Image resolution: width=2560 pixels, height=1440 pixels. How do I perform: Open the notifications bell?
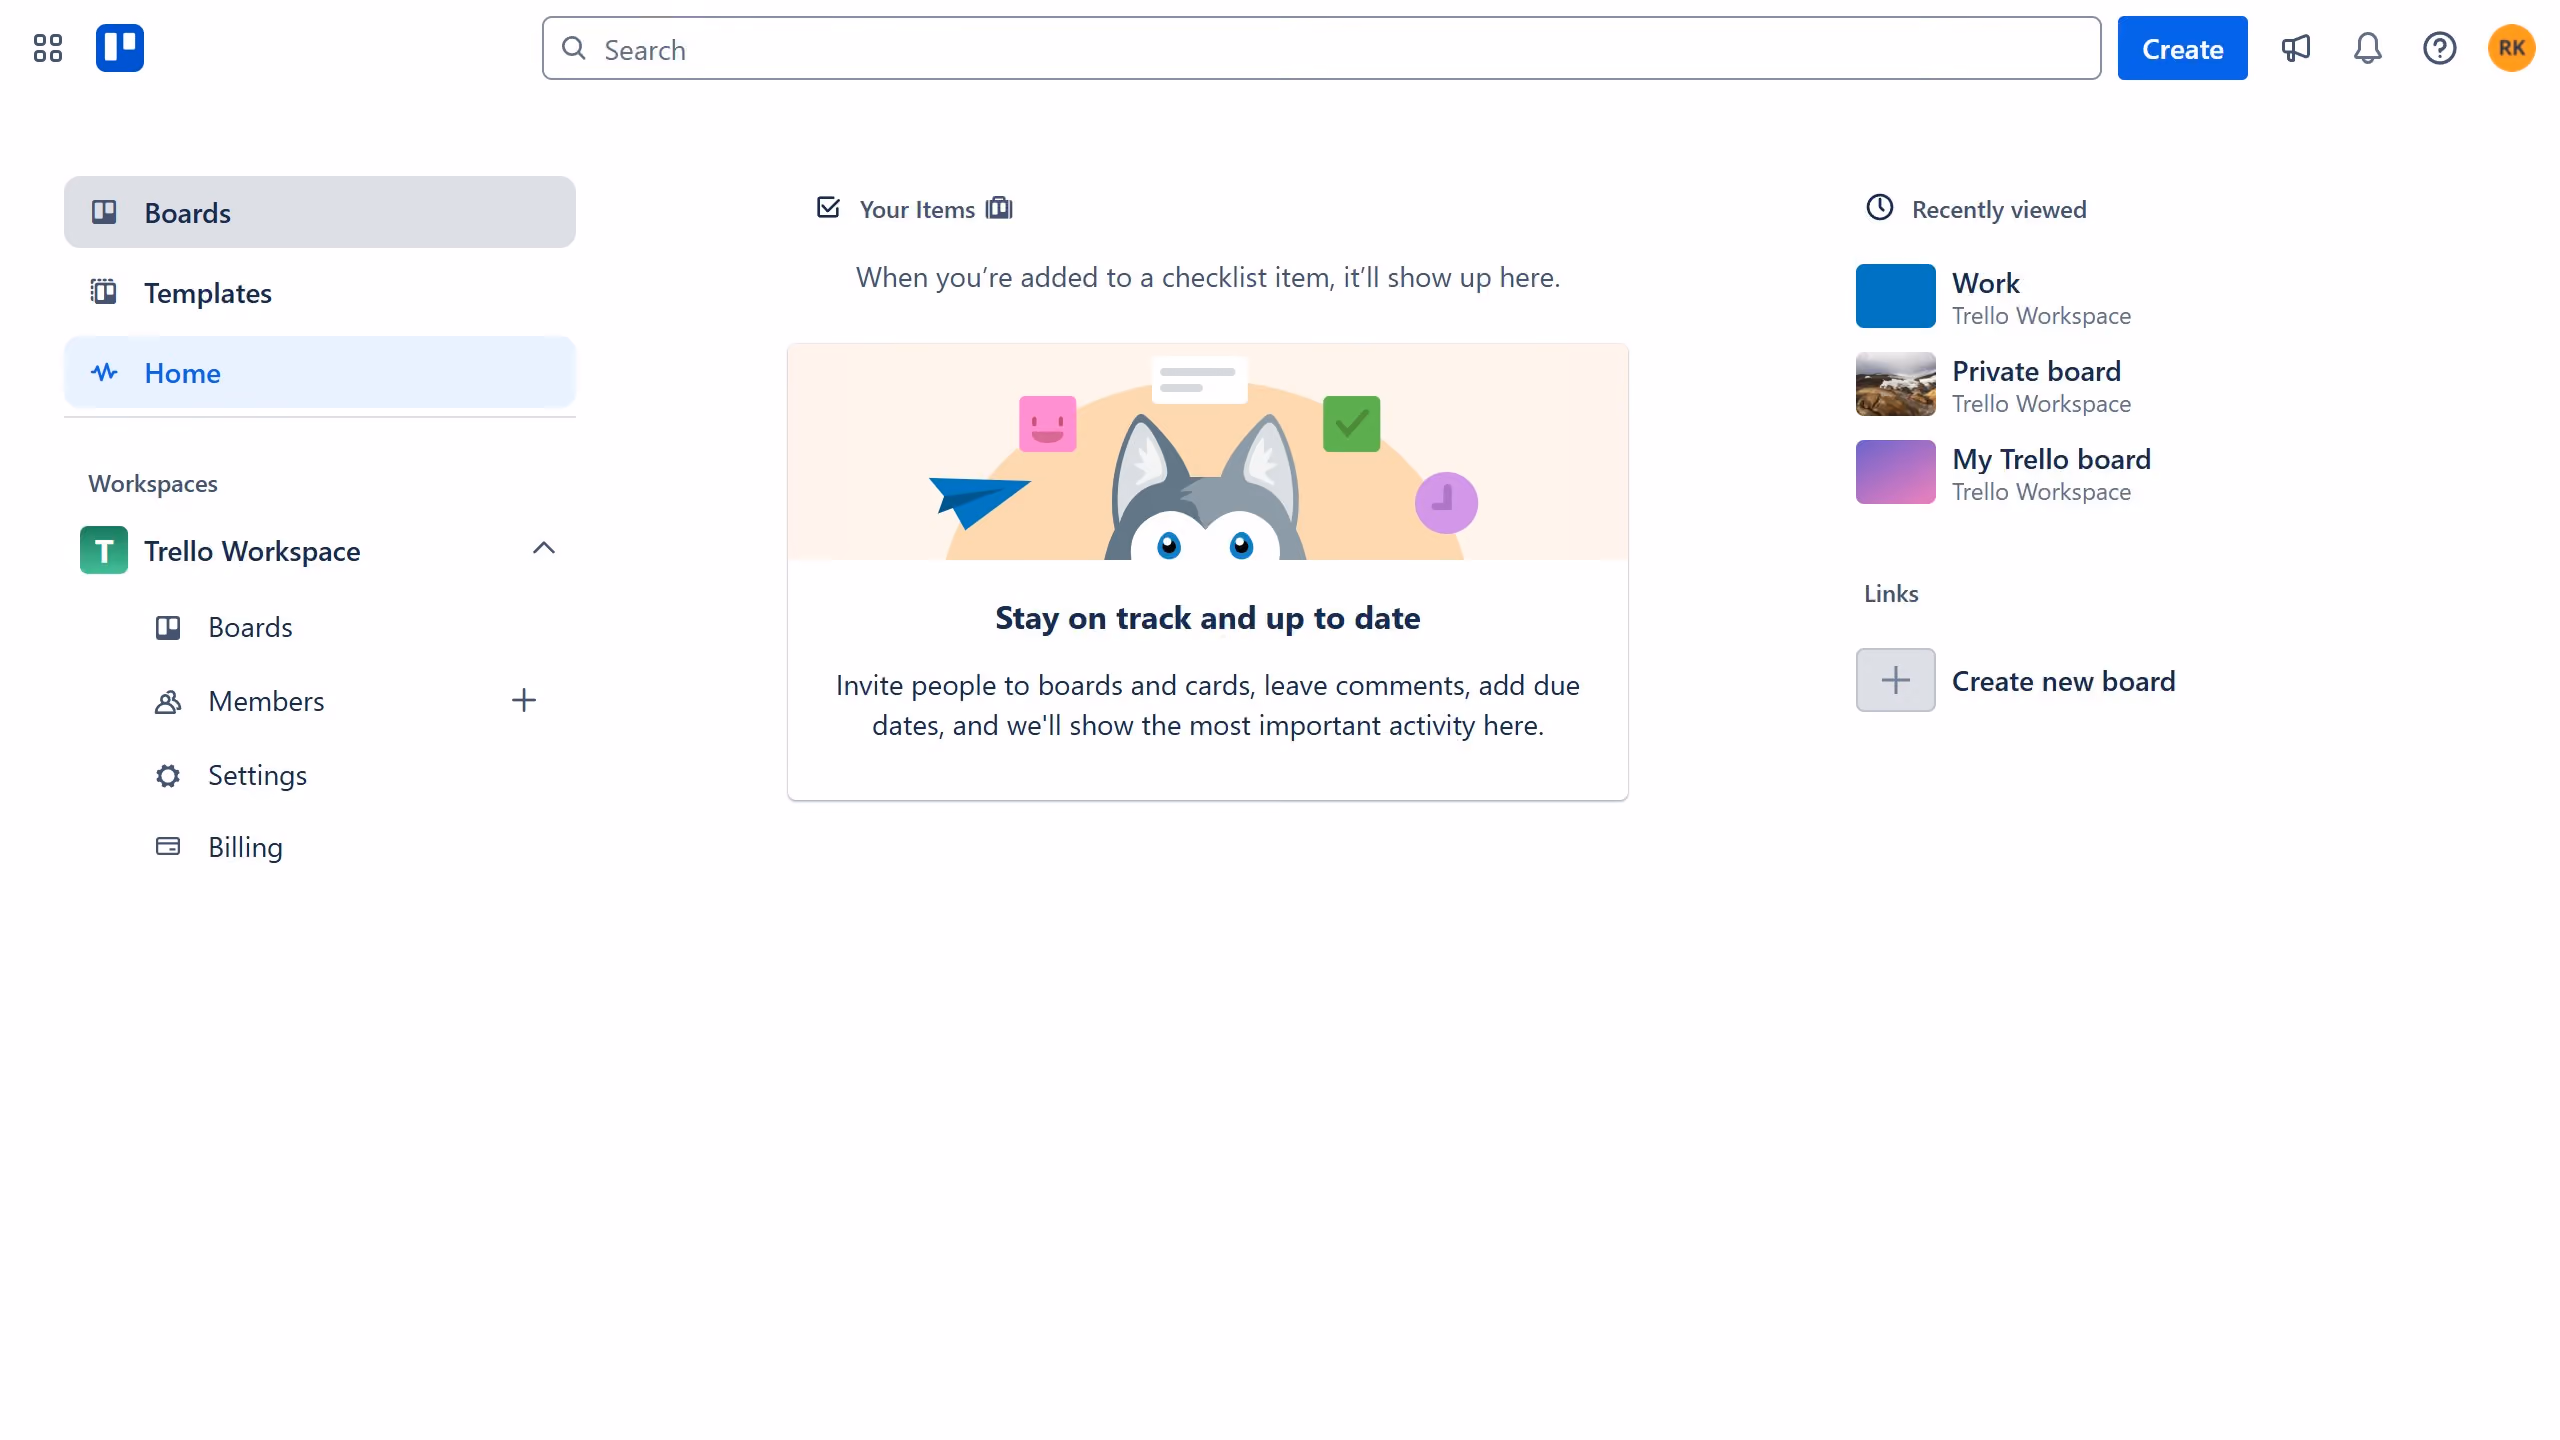coord(2368,48)
